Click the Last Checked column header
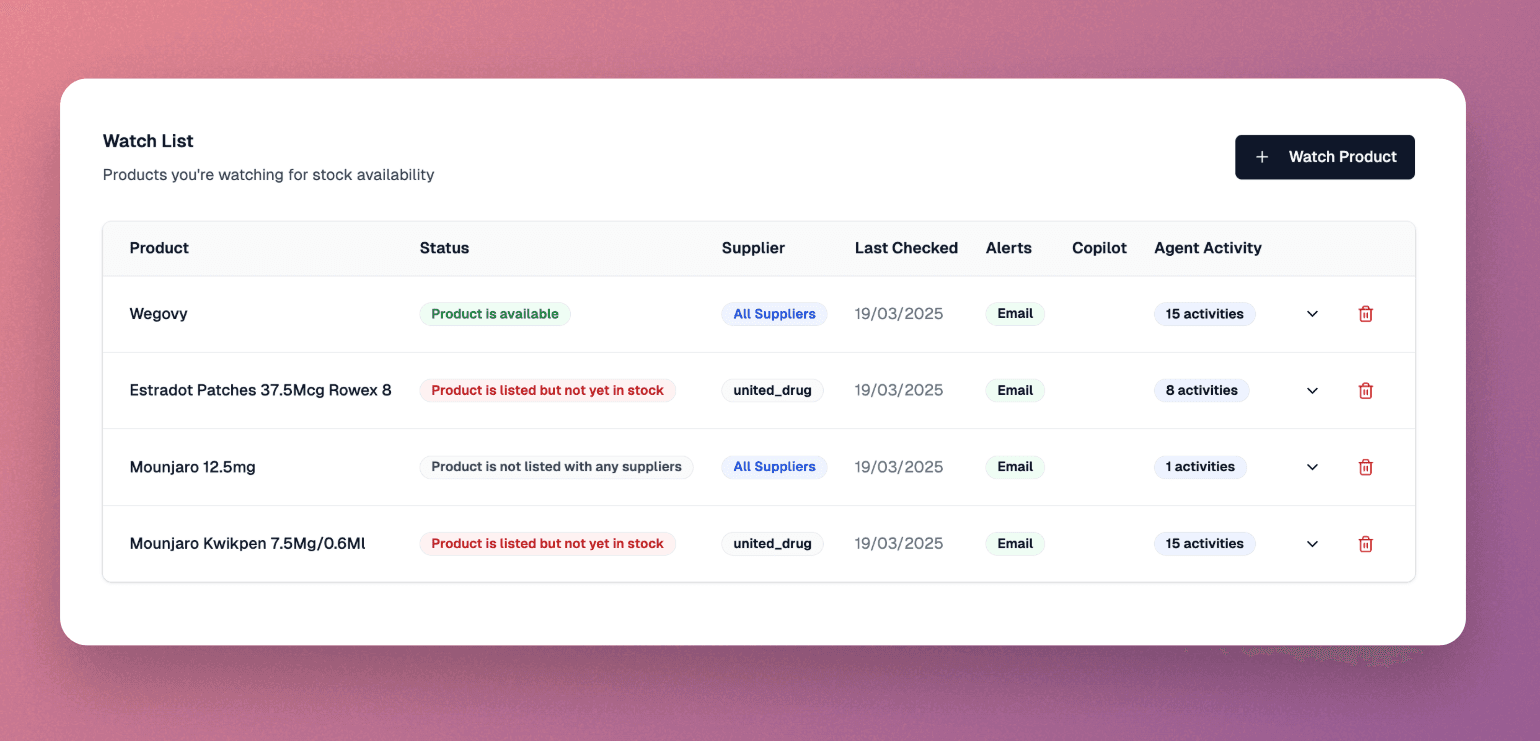This screenshot has width=1540, height=741. (x=906, y=248)
